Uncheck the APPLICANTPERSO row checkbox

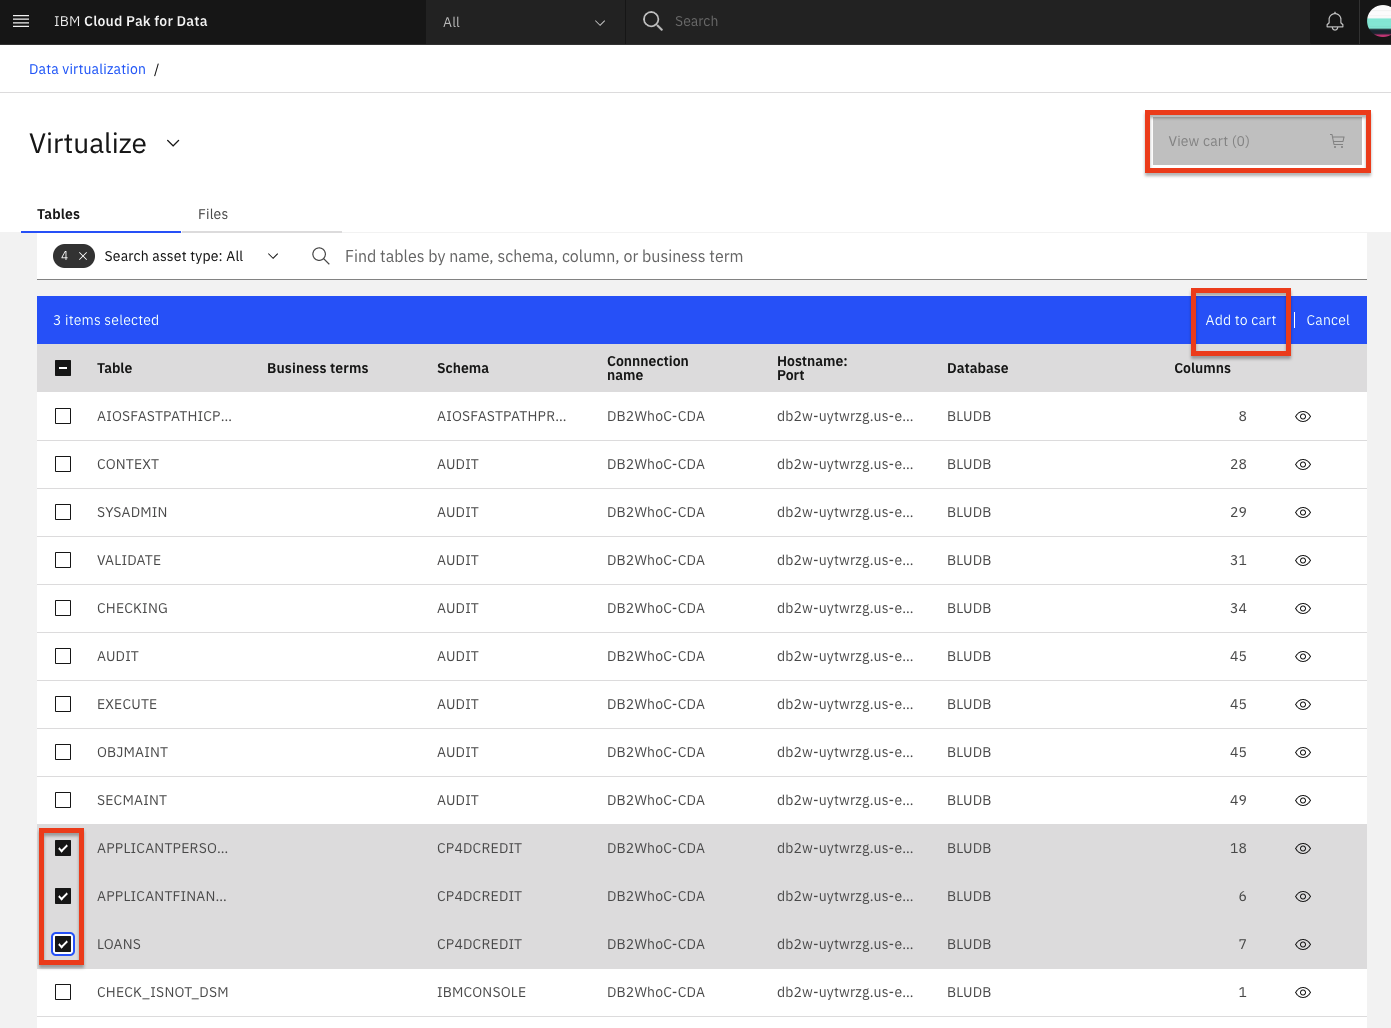pyautogui.click(x=63, y=848)
